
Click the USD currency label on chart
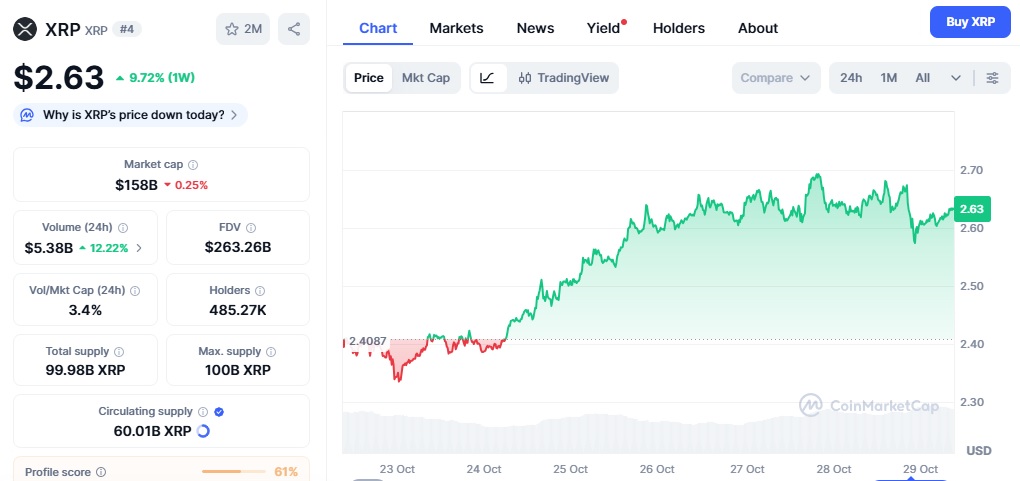[x=979, y=450]
